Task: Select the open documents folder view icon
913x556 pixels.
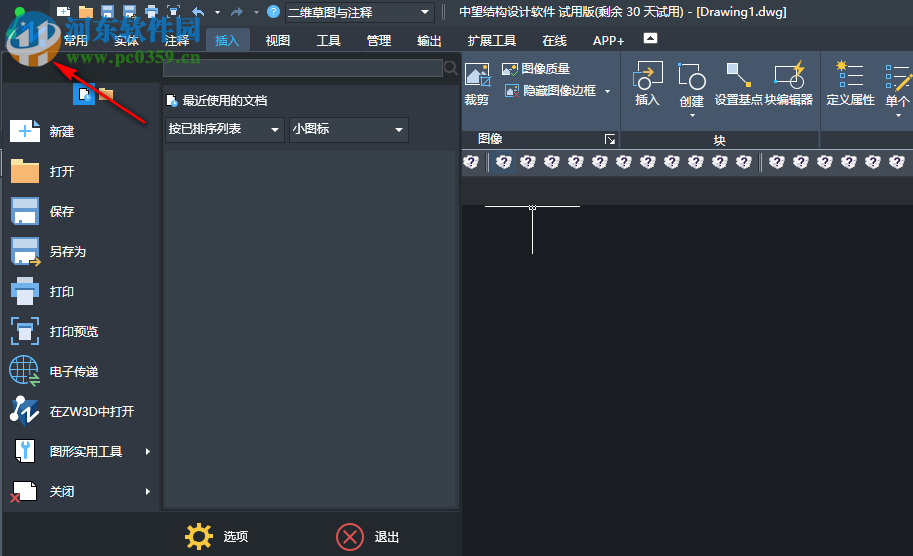Action: [106, 94]
